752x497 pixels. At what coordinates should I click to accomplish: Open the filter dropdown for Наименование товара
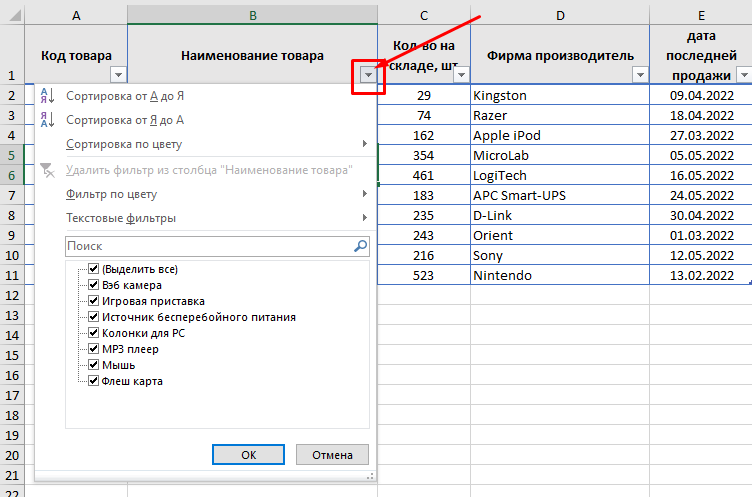[x=368, y=75]
